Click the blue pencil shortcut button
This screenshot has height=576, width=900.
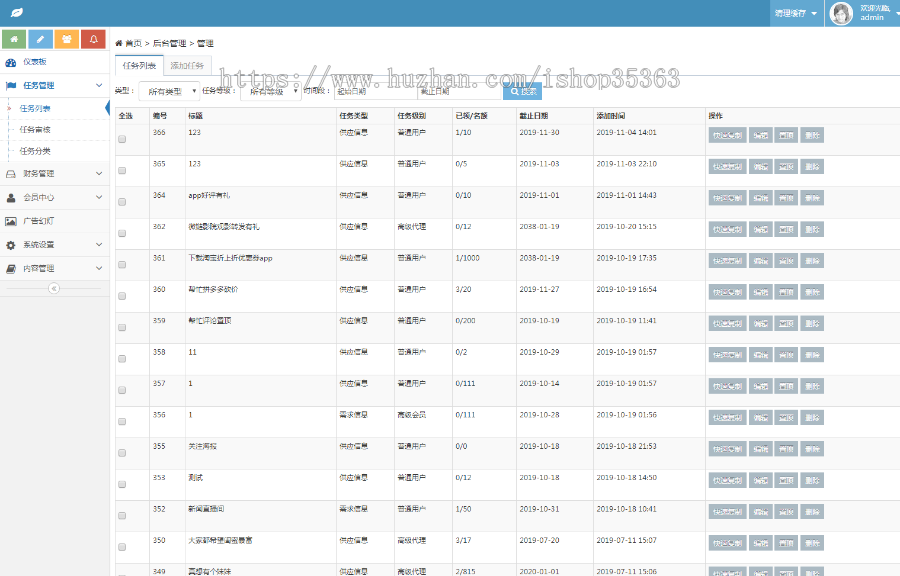pyautogui.click(x=41, y=40)
